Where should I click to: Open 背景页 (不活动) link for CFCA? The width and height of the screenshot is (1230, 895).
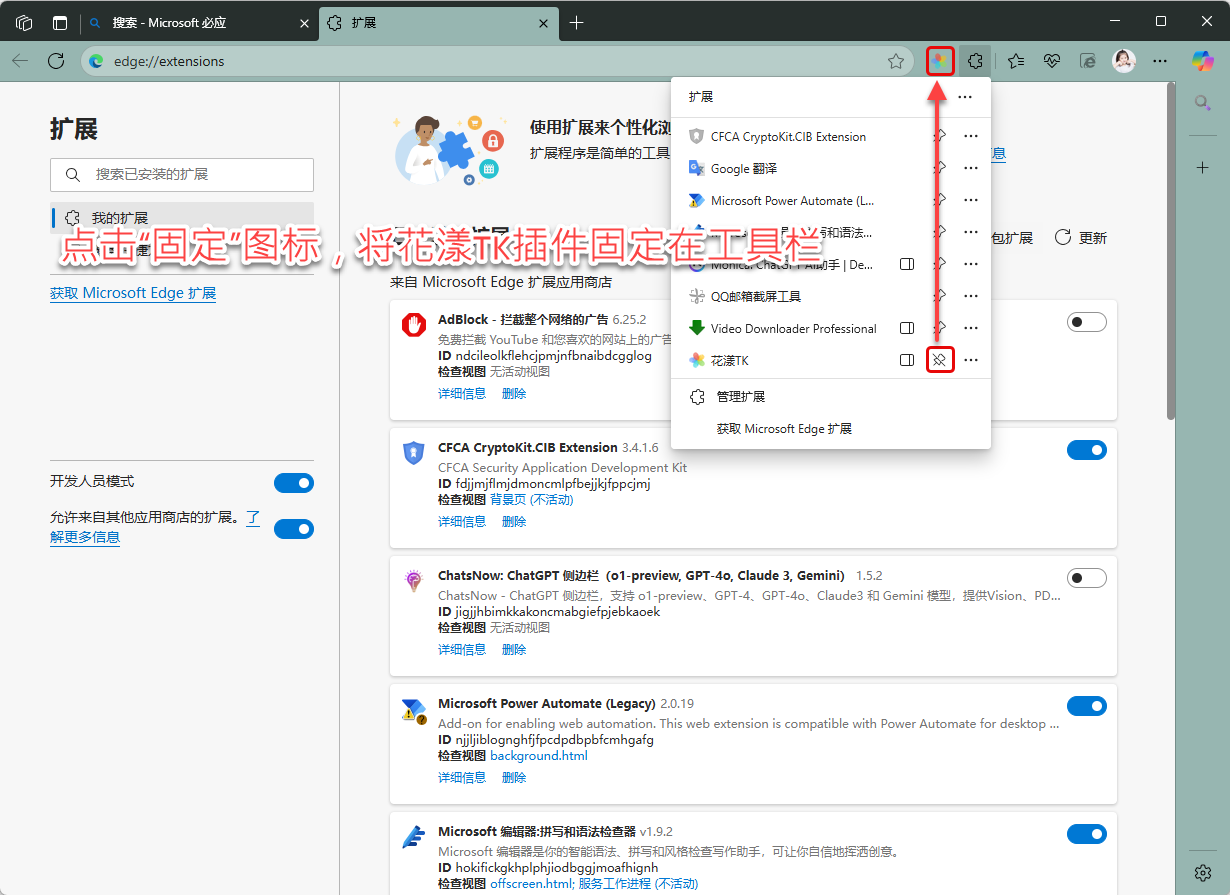coord(532,499)
